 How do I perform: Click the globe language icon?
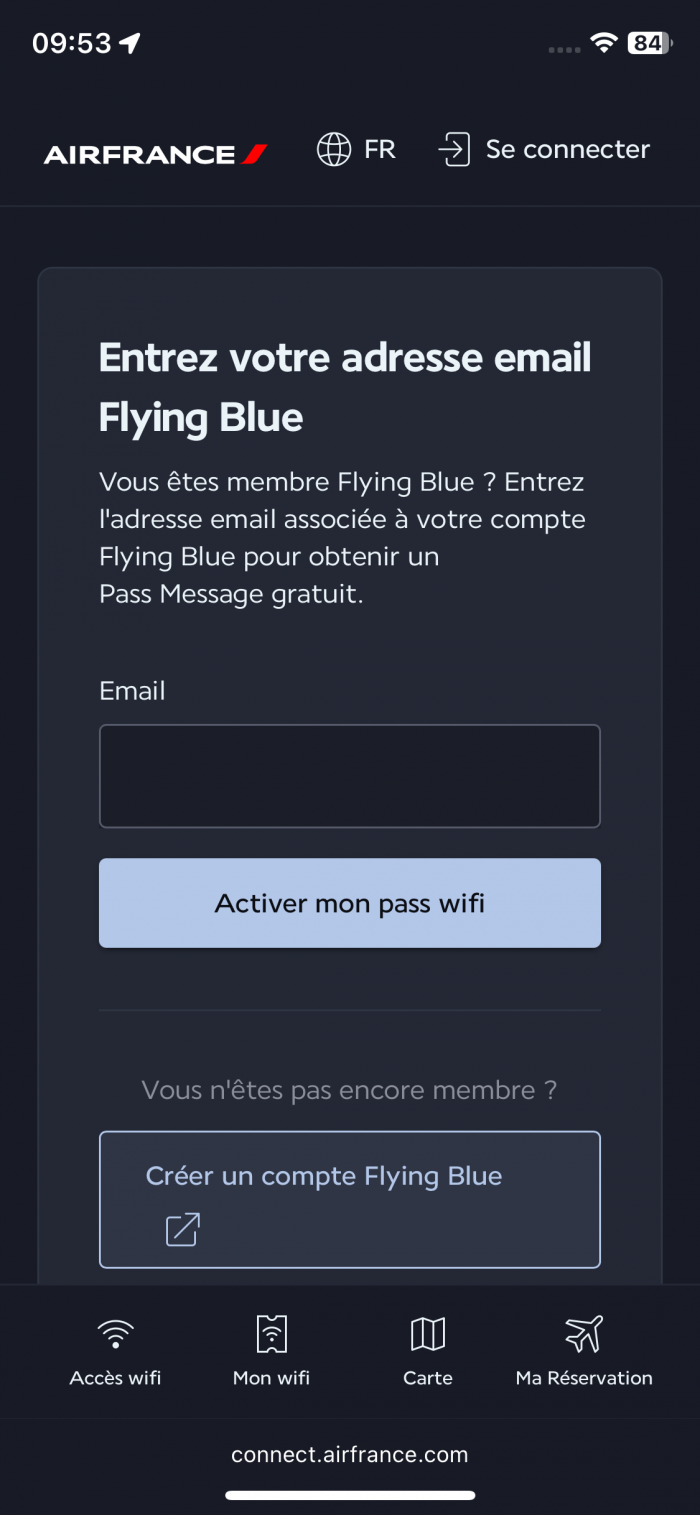coord(334,150)
